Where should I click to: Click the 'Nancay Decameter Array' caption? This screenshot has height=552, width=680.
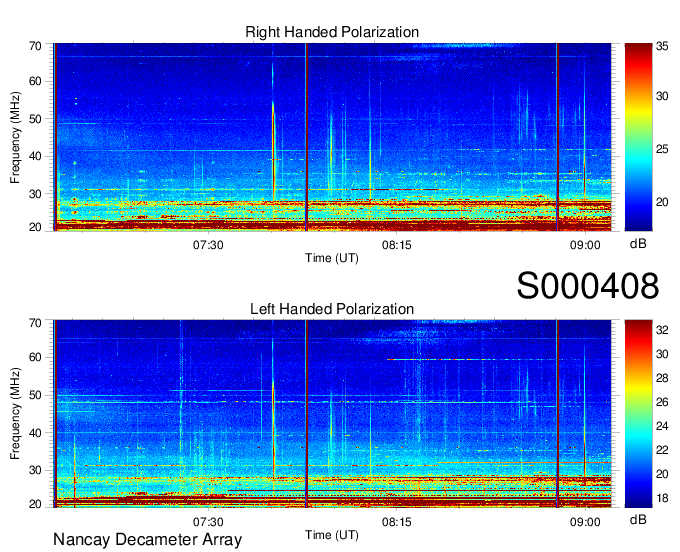coord(147,540)
